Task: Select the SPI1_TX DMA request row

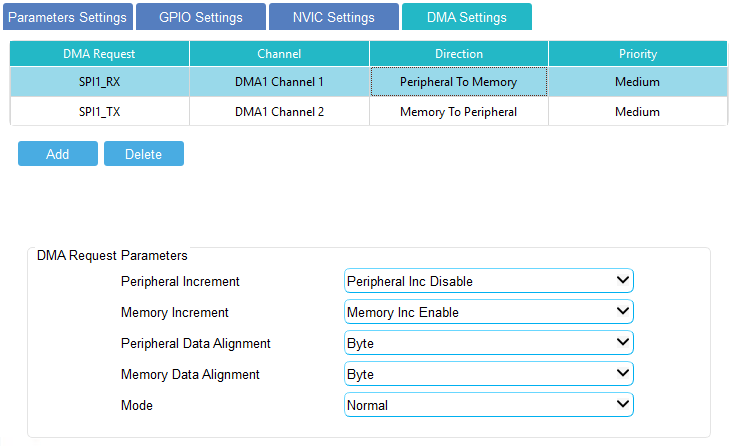Action: tap(99, 112)
